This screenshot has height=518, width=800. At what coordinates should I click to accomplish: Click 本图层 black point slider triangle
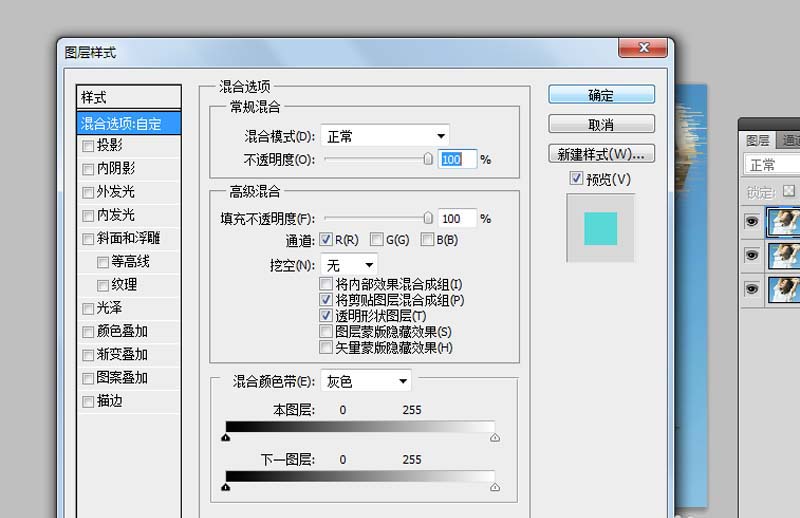click(x=226, y=438)
